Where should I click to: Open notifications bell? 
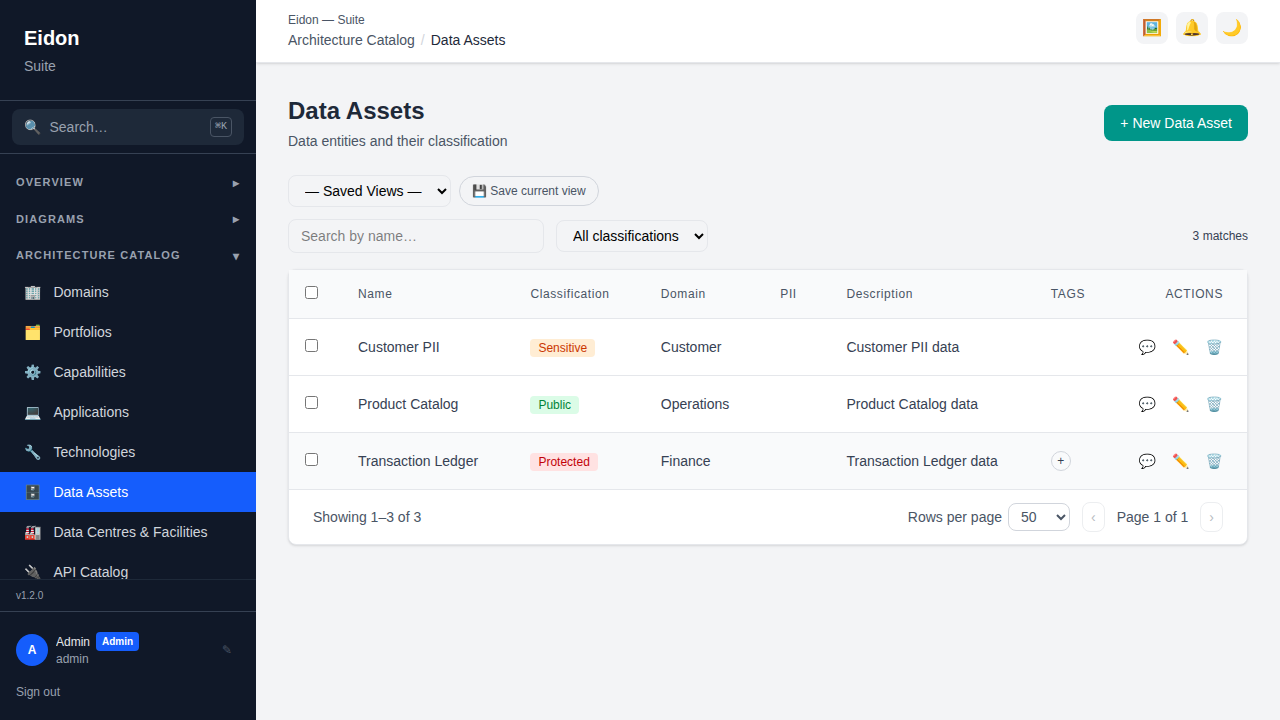[1192, 28]
